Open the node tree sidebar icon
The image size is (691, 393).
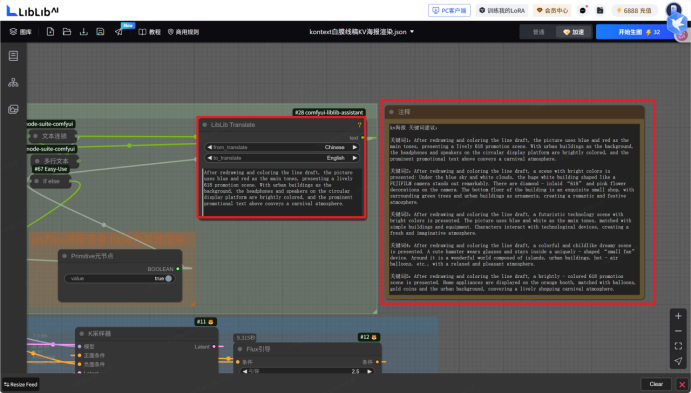(13, 82)
